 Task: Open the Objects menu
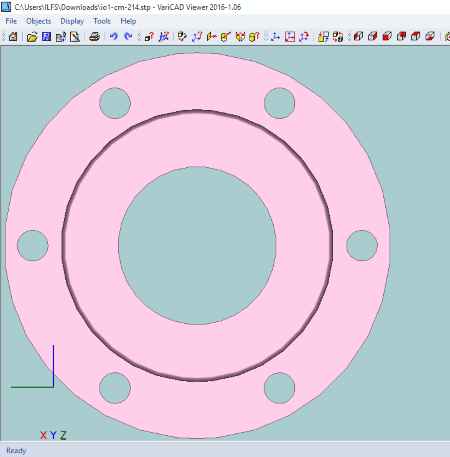point(38,21)
